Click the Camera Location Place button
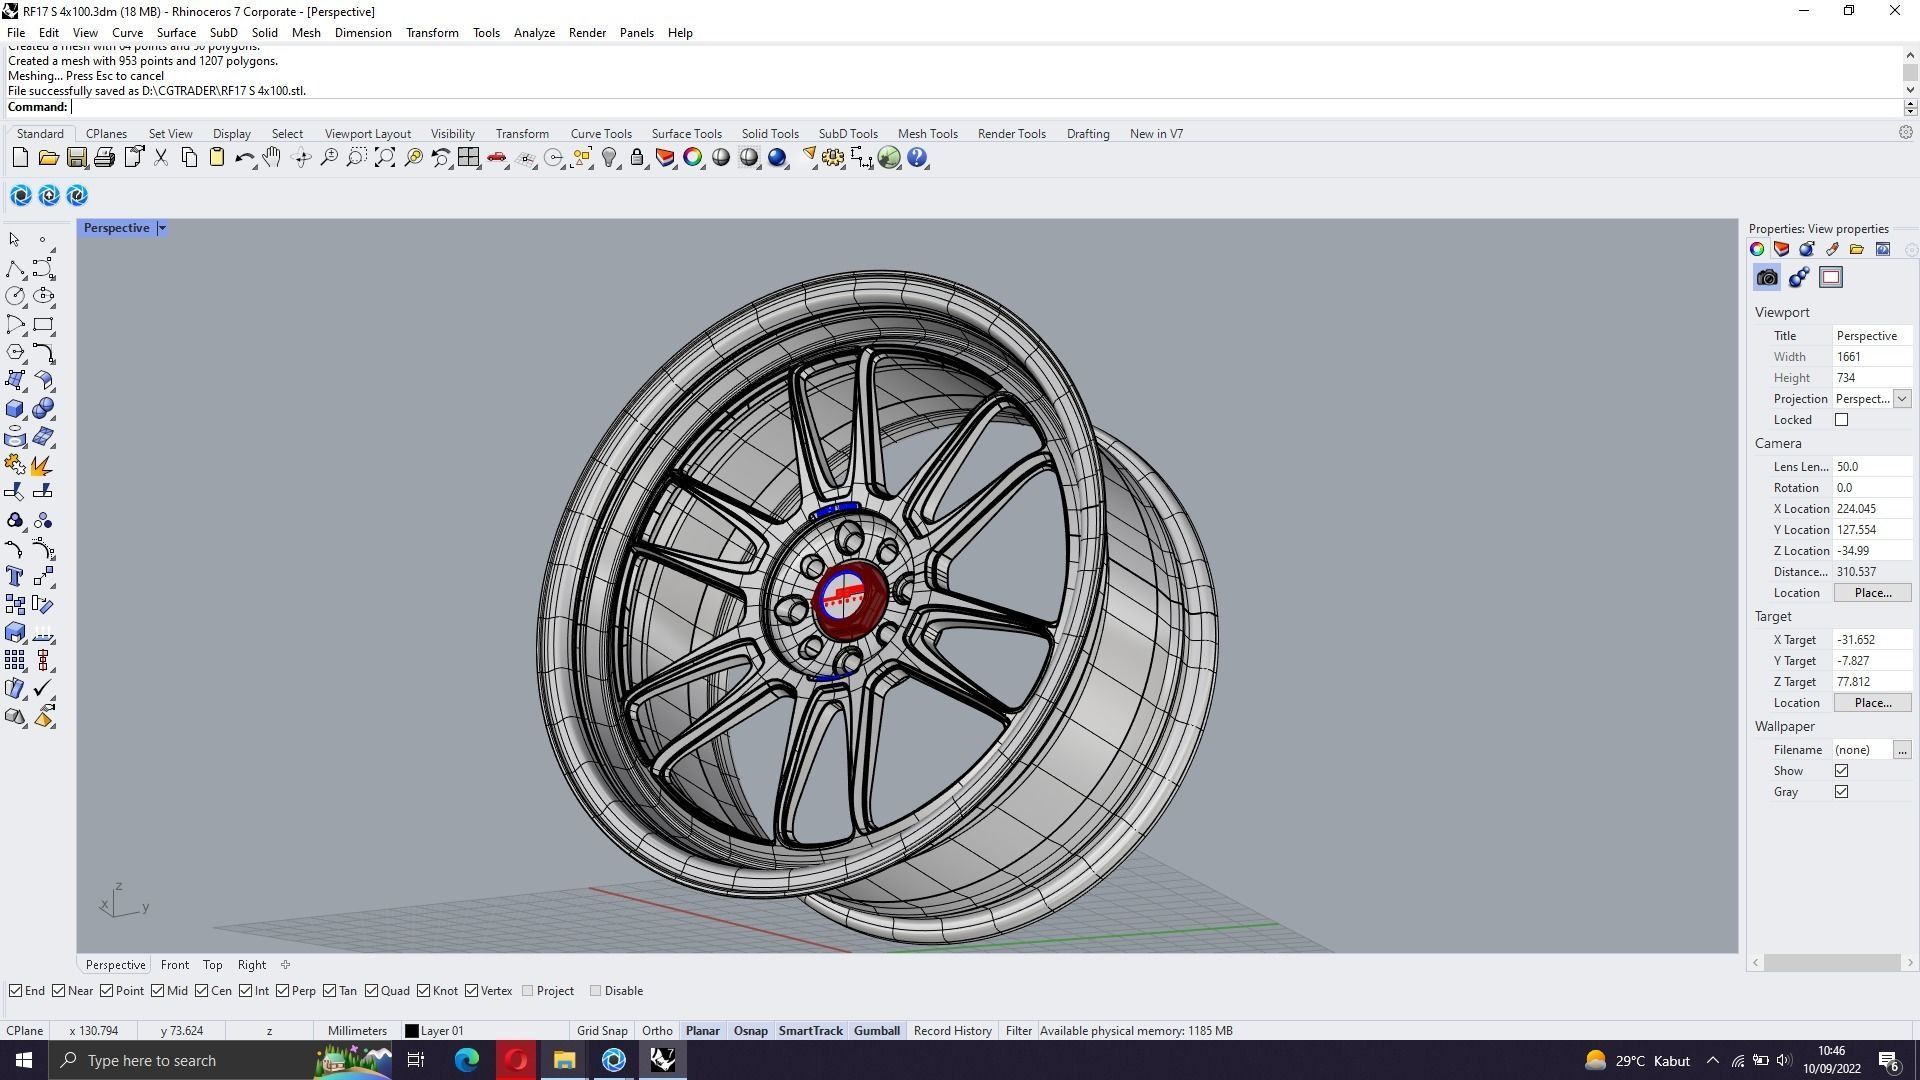Viewport: 1920px width, 1080px height. [1872, 593]
